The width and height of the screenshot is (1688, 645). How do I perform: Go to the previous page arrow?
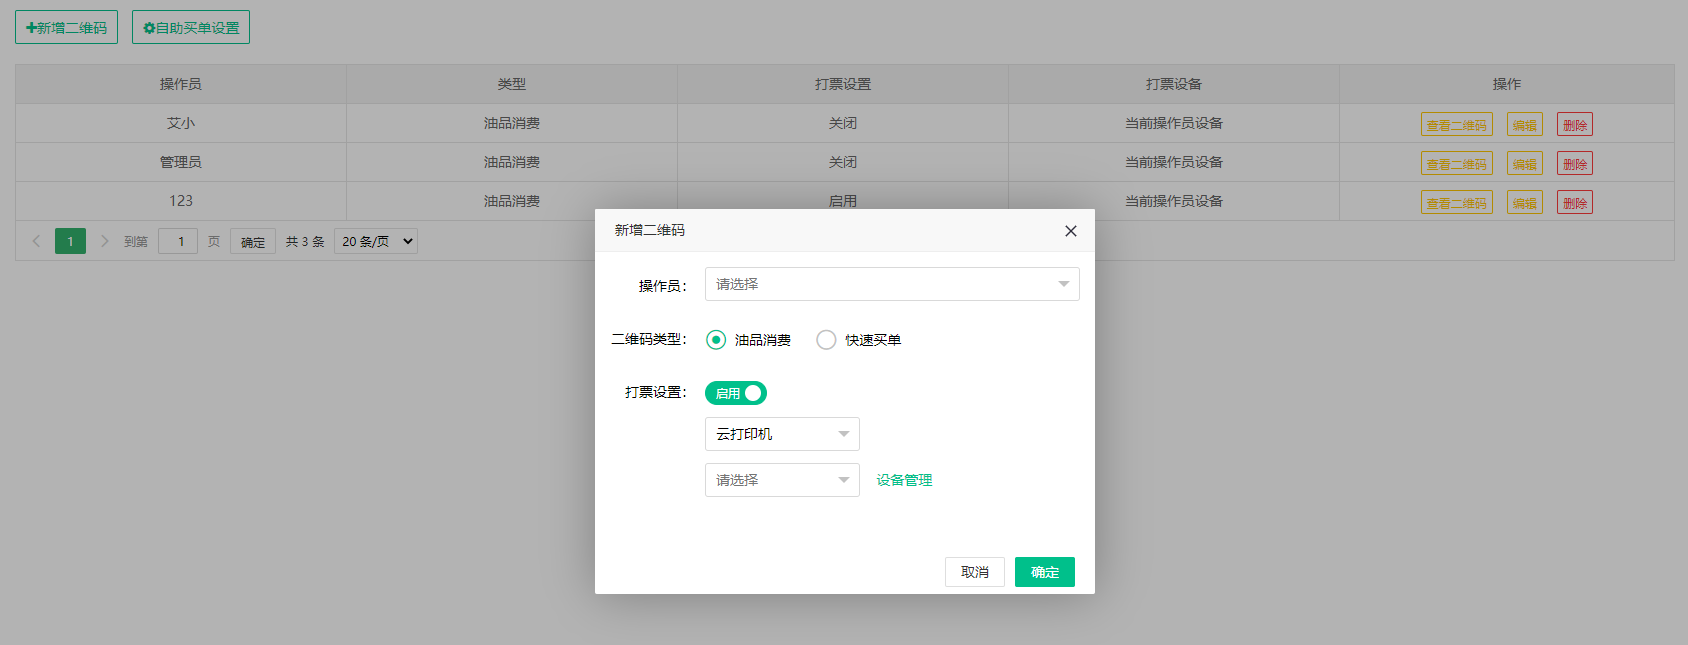[36, 241]
